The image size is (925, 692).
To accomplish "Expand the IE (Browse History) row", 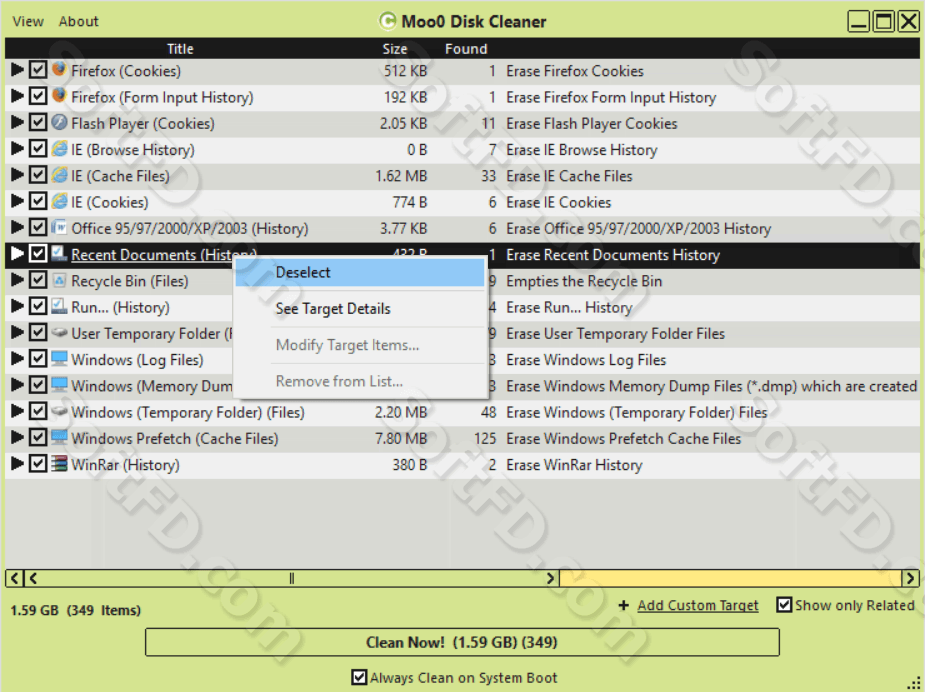I will (x=18, y=149).
